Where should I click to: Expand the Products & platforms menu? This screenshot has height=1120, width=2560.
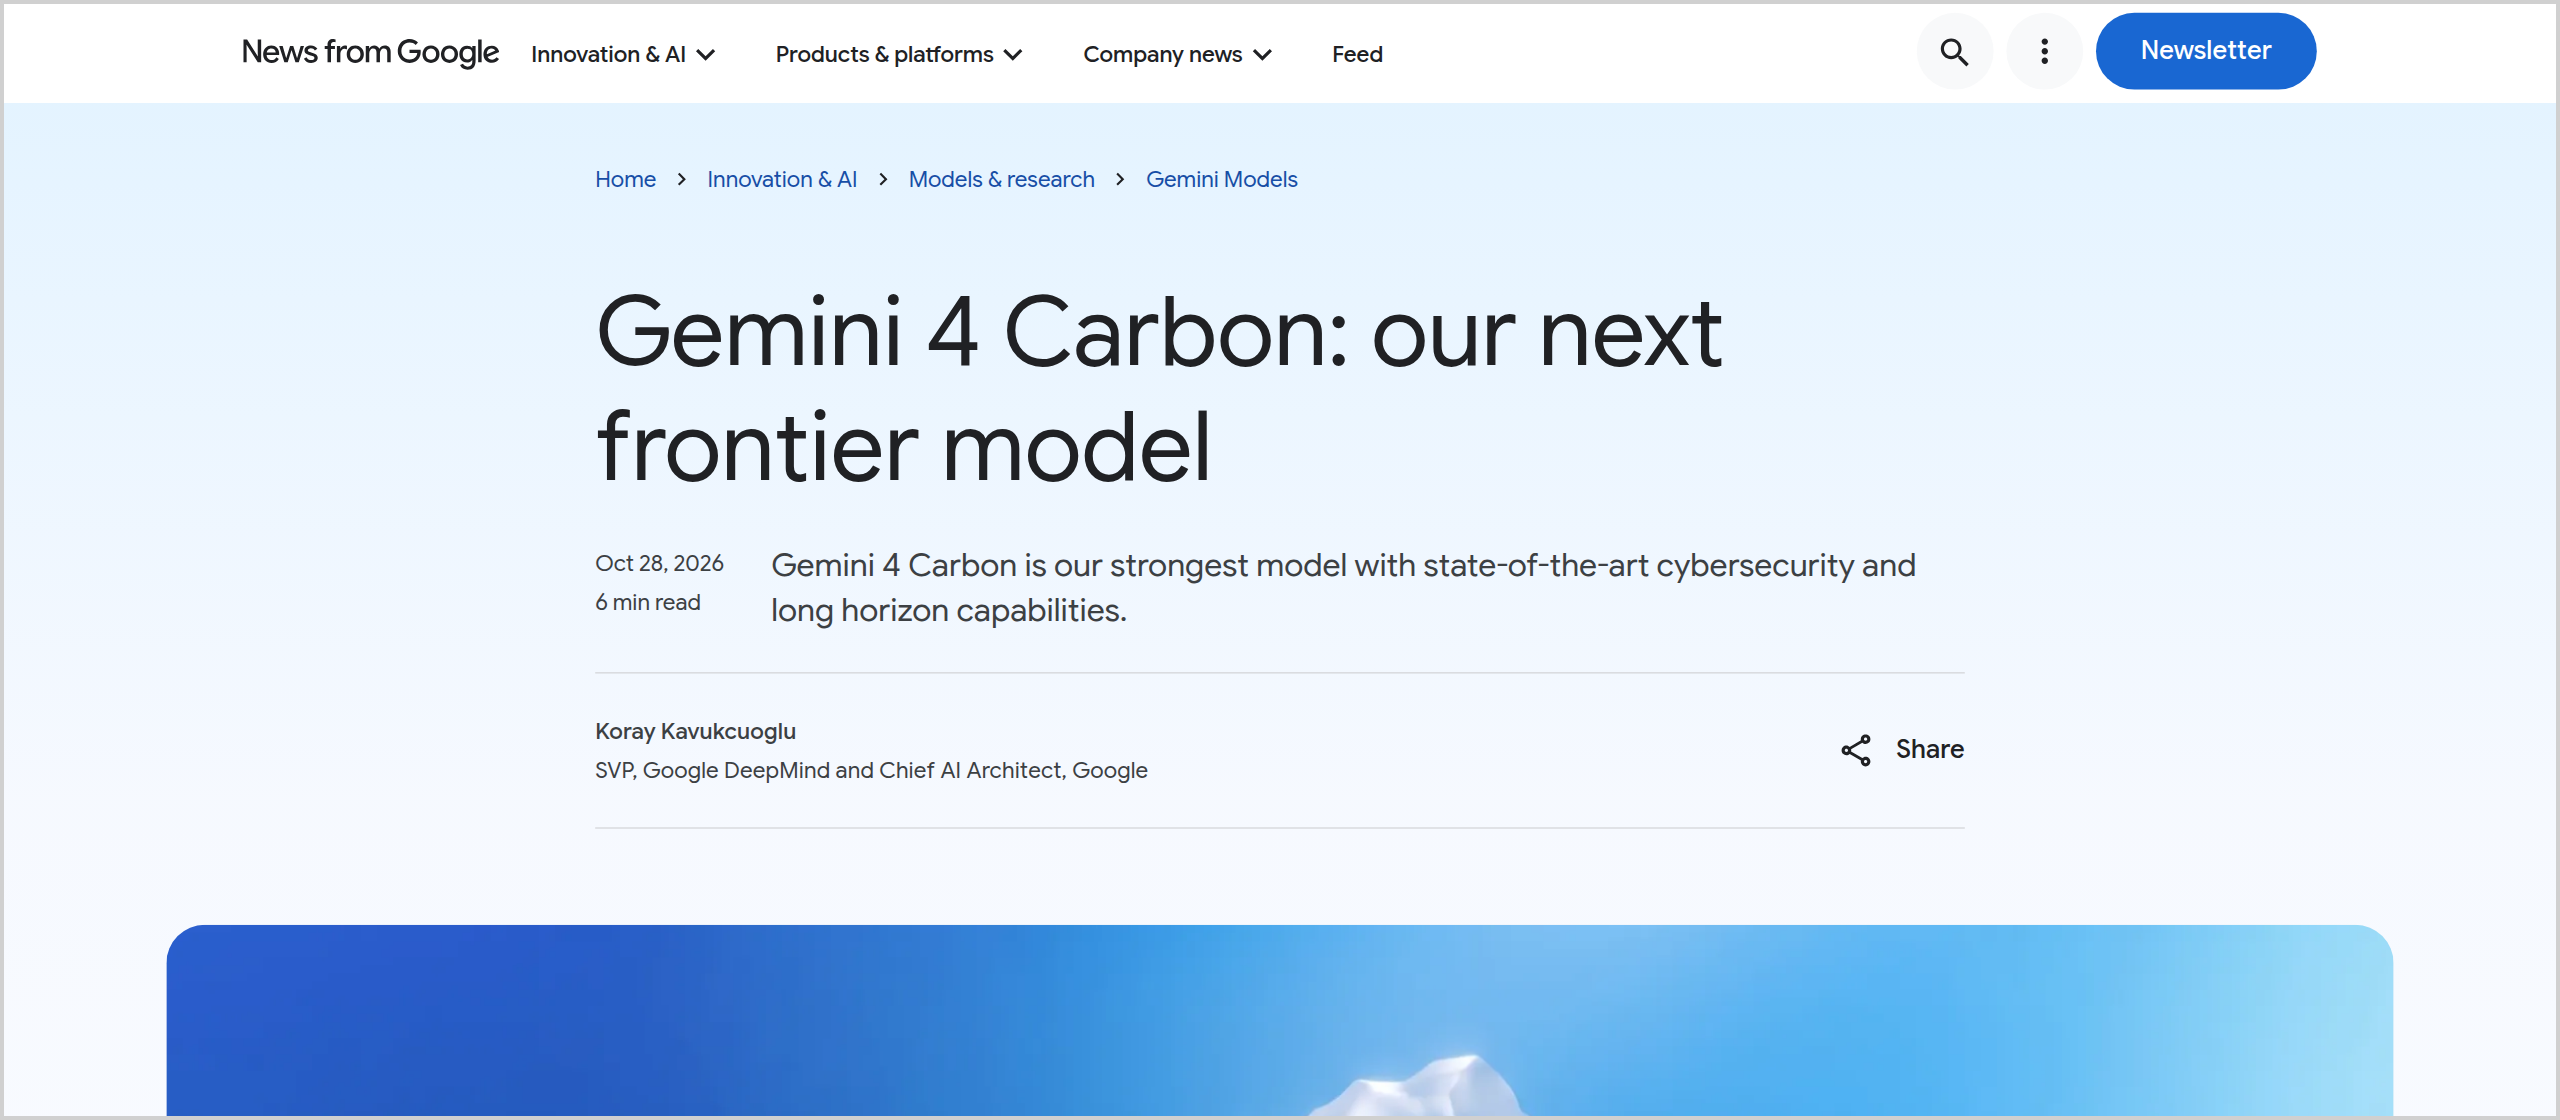[x=899, y=54]
